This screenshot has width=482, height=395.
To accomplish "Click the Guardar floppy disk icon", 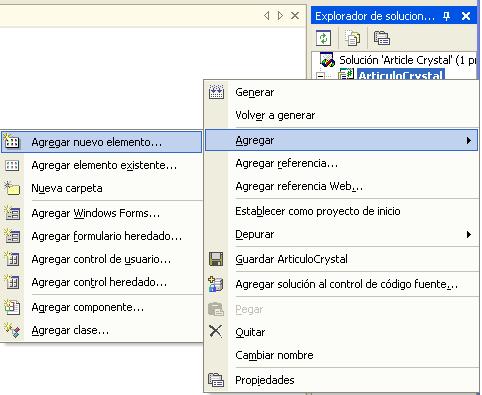I will click(x=216, y=259).
